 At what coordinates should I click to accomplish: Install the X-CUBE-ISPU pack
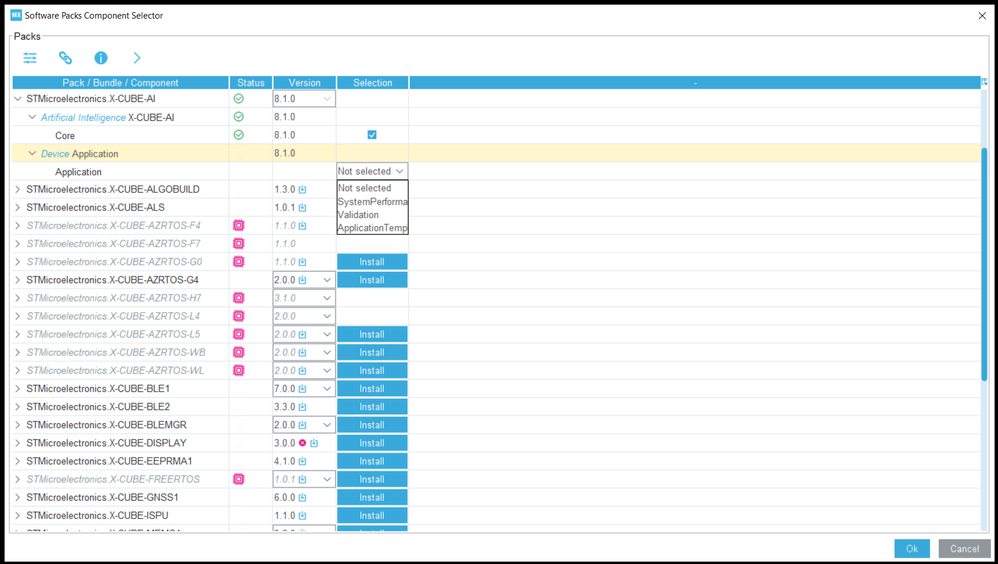click(x=372, y=516)
